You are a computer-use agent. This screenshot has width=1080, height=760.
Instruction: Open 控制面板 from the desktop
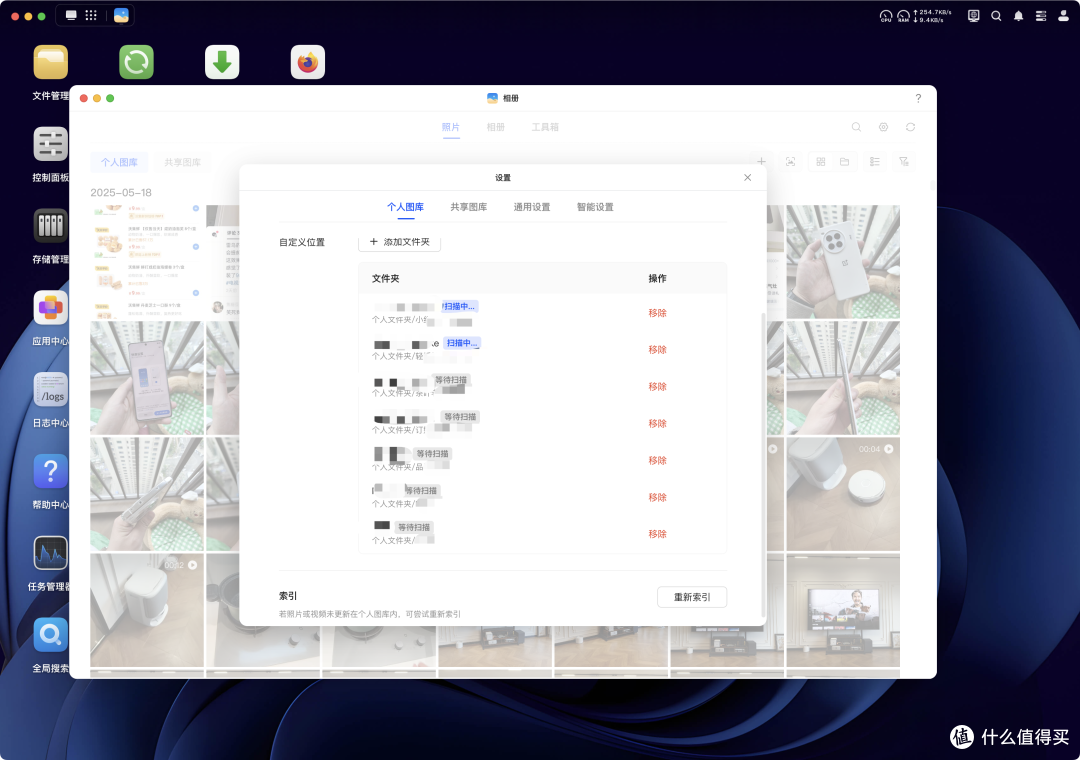(51, 144)
